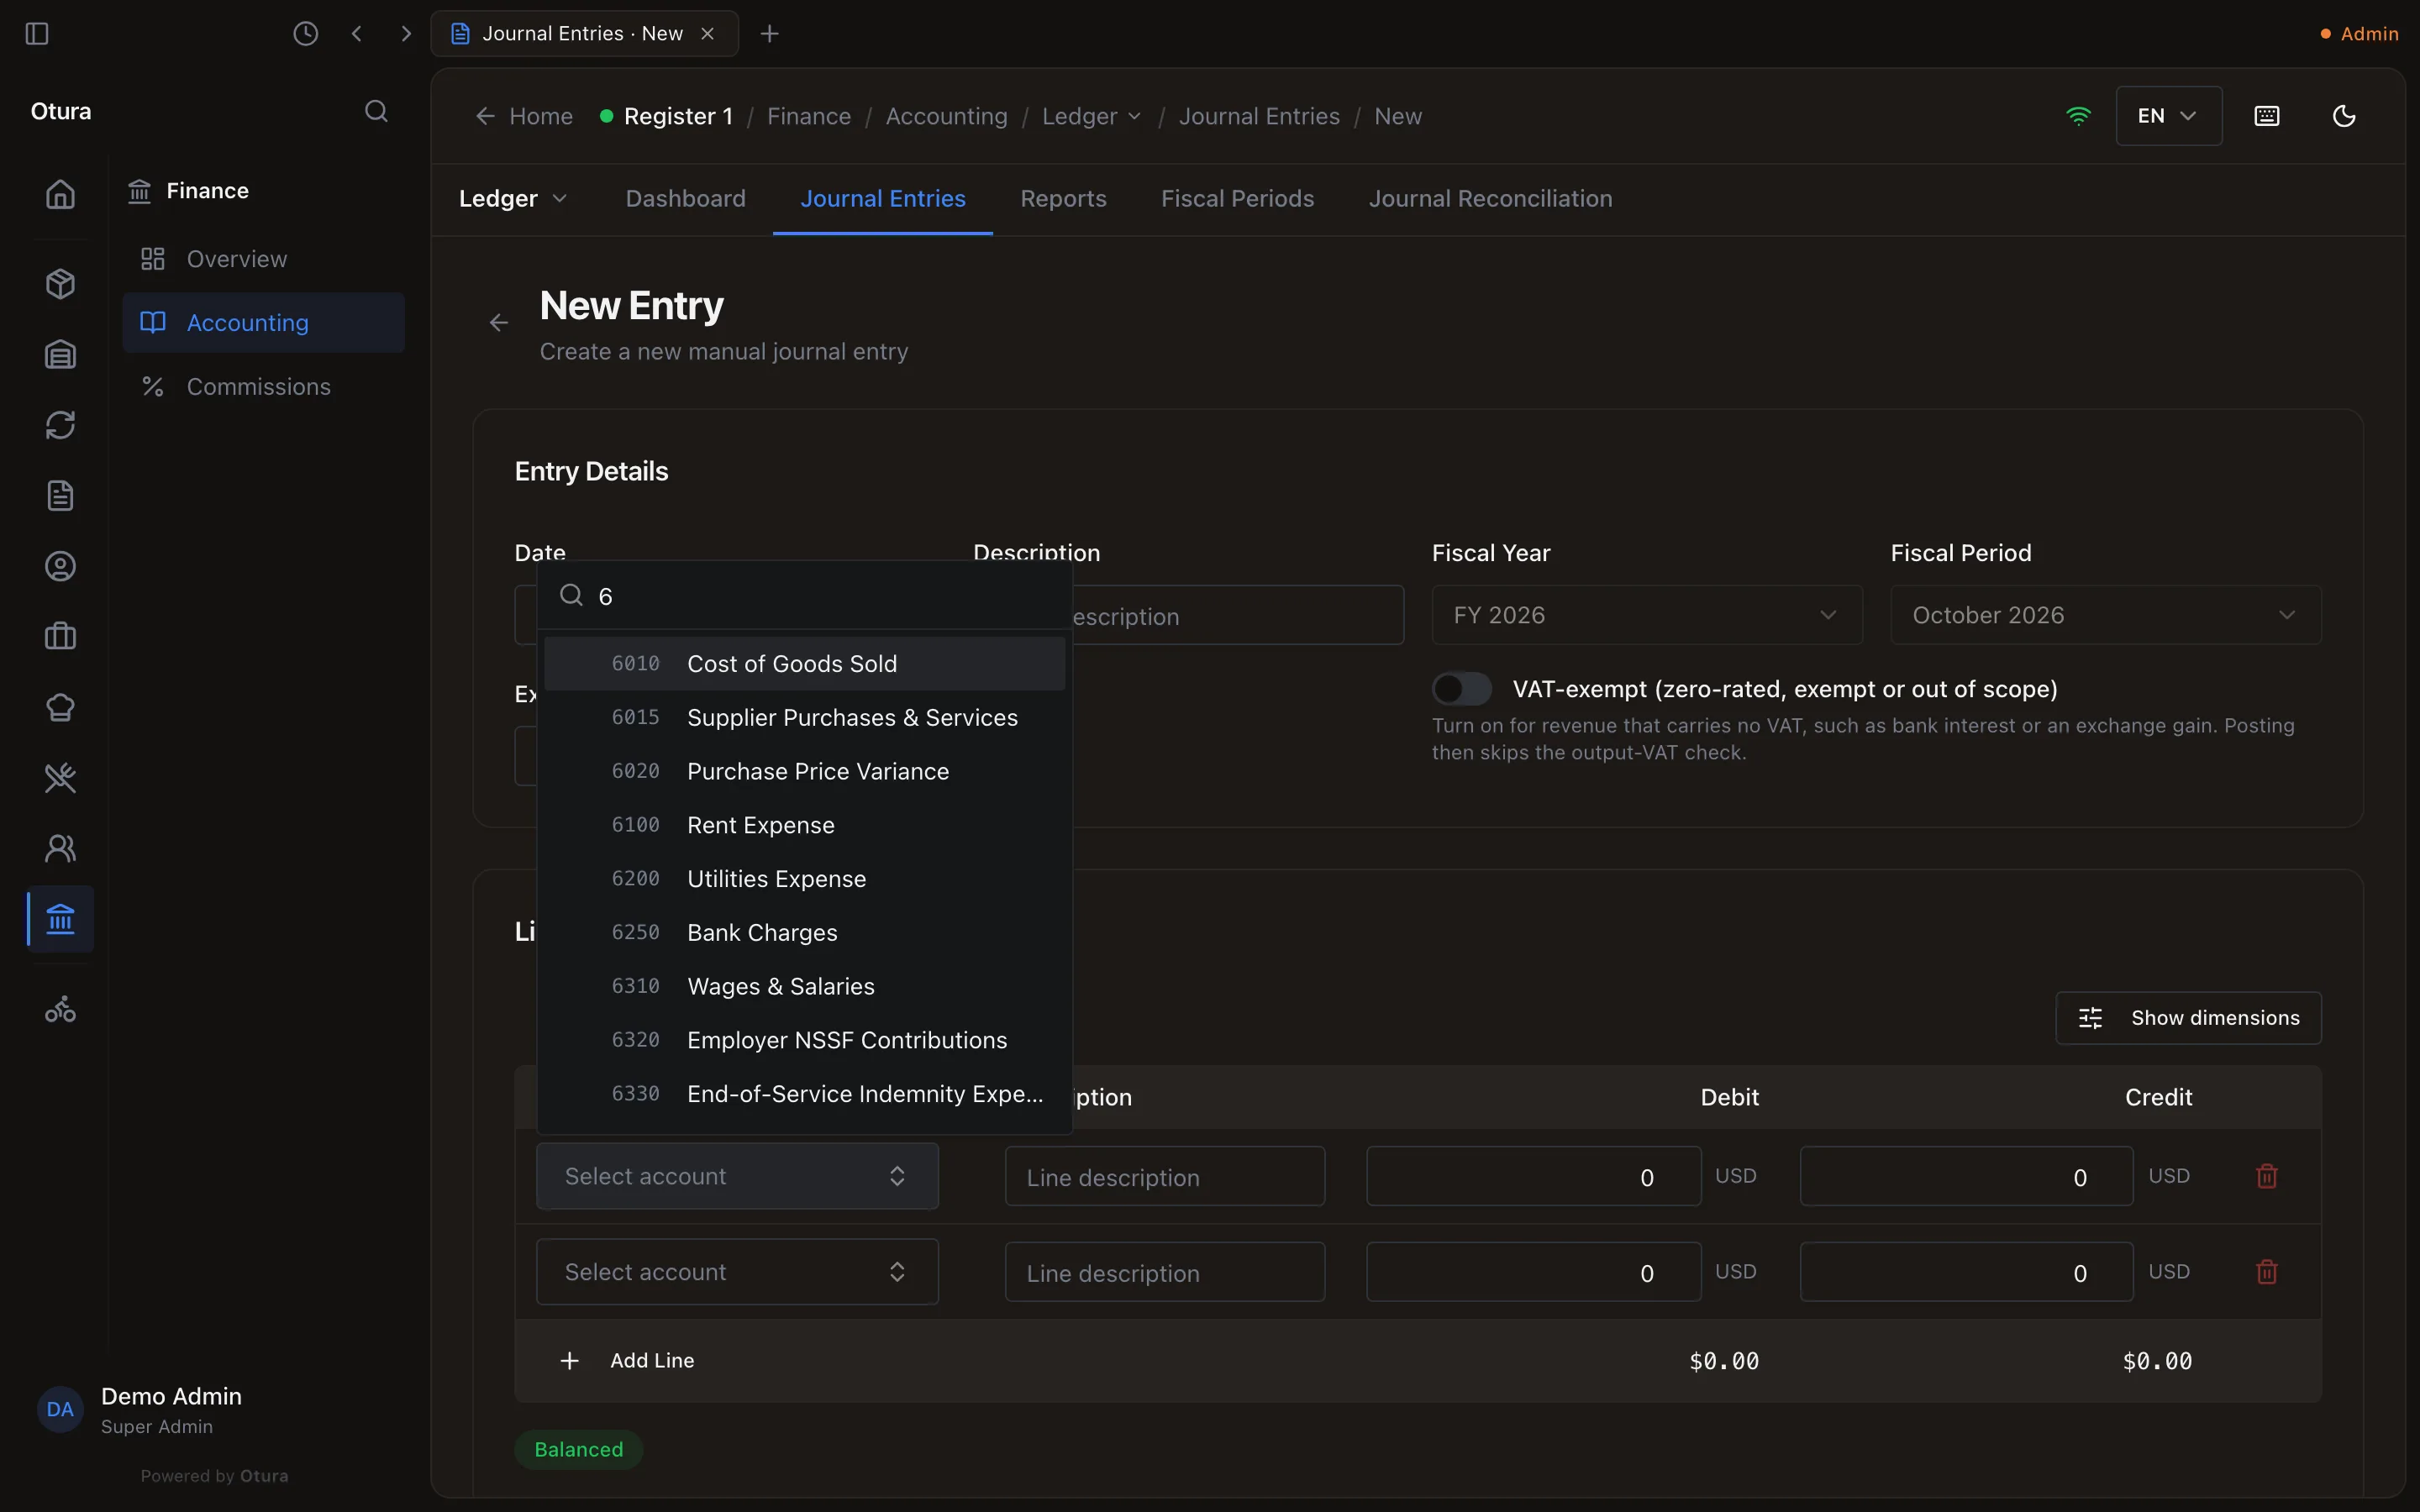Click the Add Line button
2420x1512 pixels.
(628, 1361)
